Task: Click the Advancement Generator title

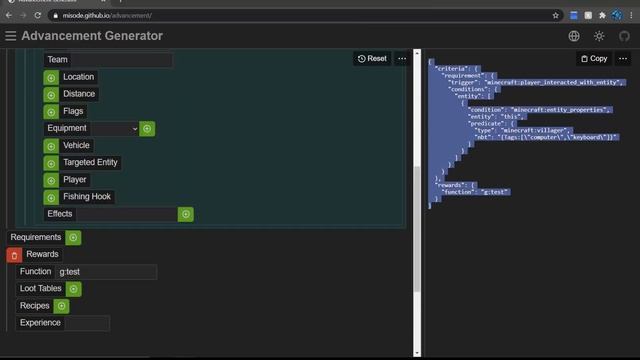Action: point(92,36)
